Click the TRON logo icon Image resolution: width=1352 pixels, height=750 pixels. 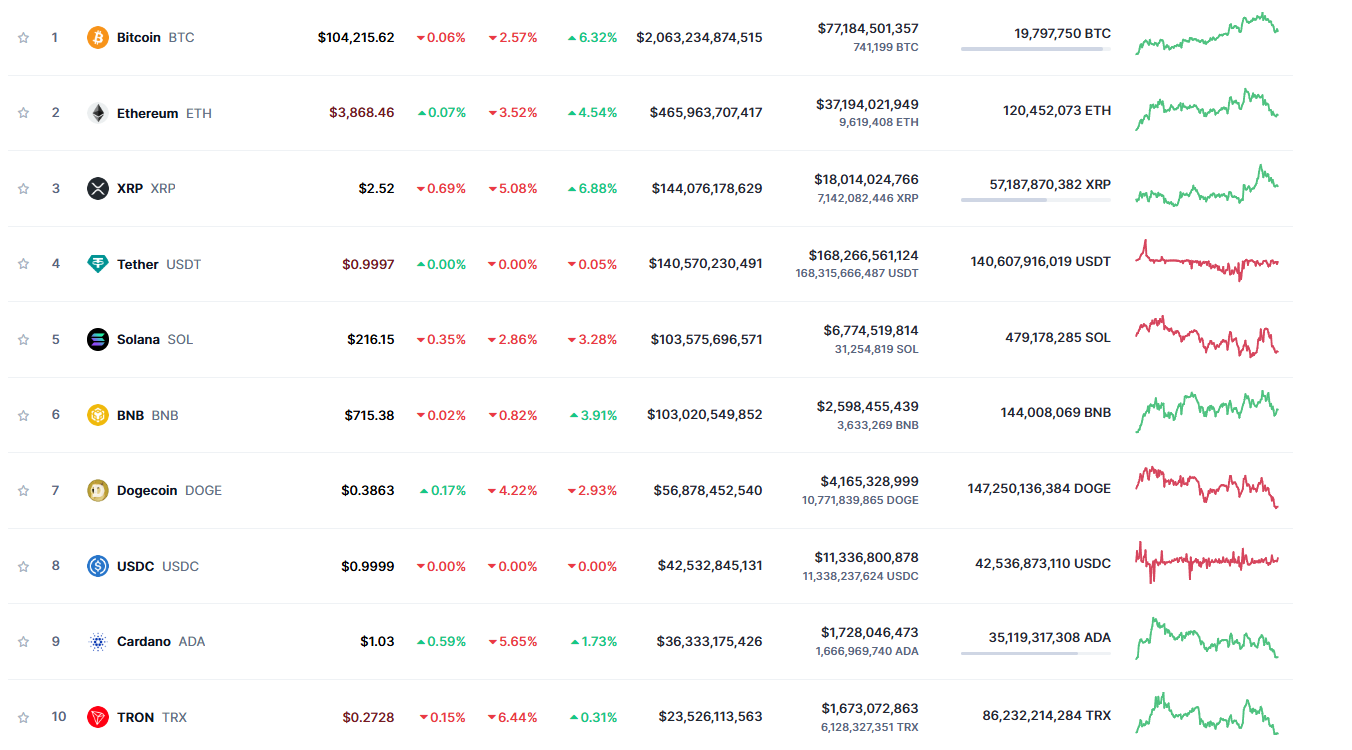click(x=98, y=717)
